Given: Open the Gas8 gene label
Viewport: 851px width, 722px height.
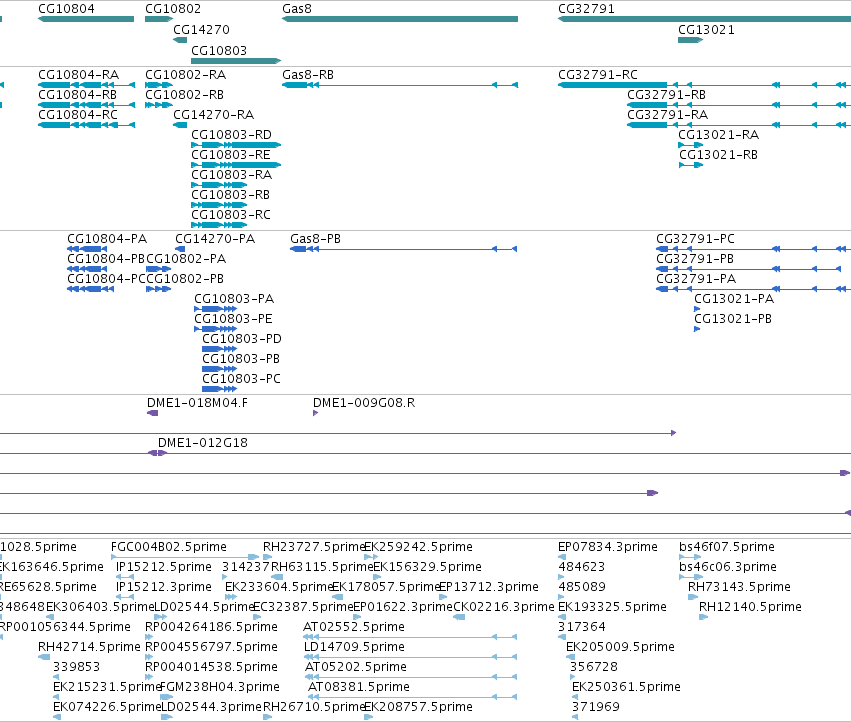Looking at the screenshot, I should (x=297, y=9).
